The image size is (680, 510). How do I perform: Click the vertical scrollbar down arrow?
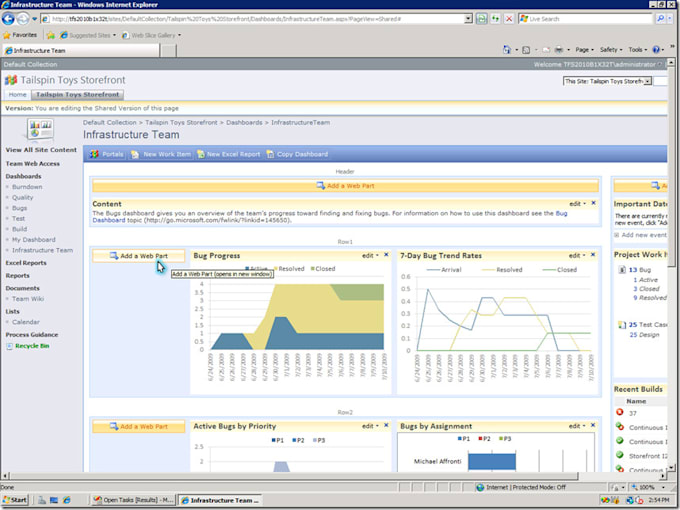[x=671, y=468]
